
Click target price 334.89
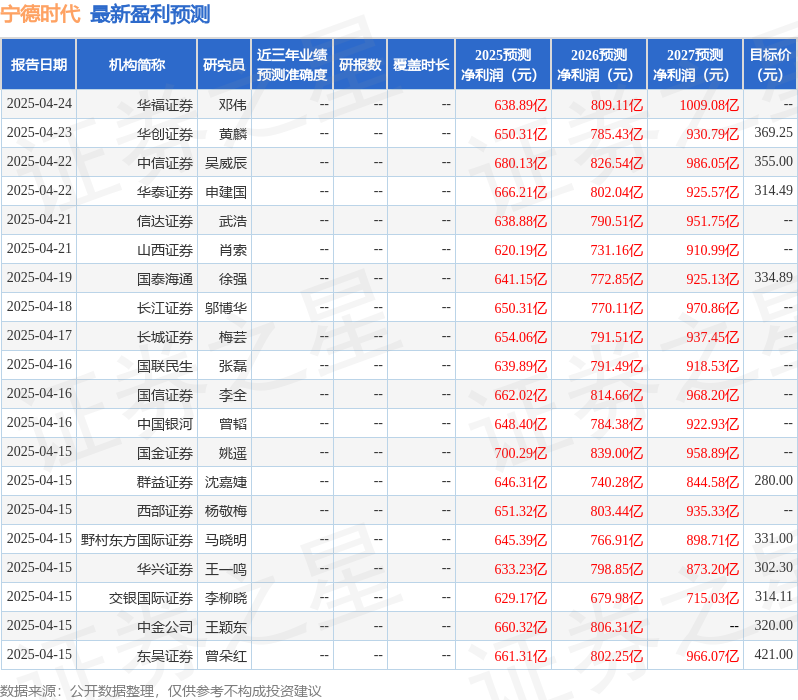tap(774, 277)
